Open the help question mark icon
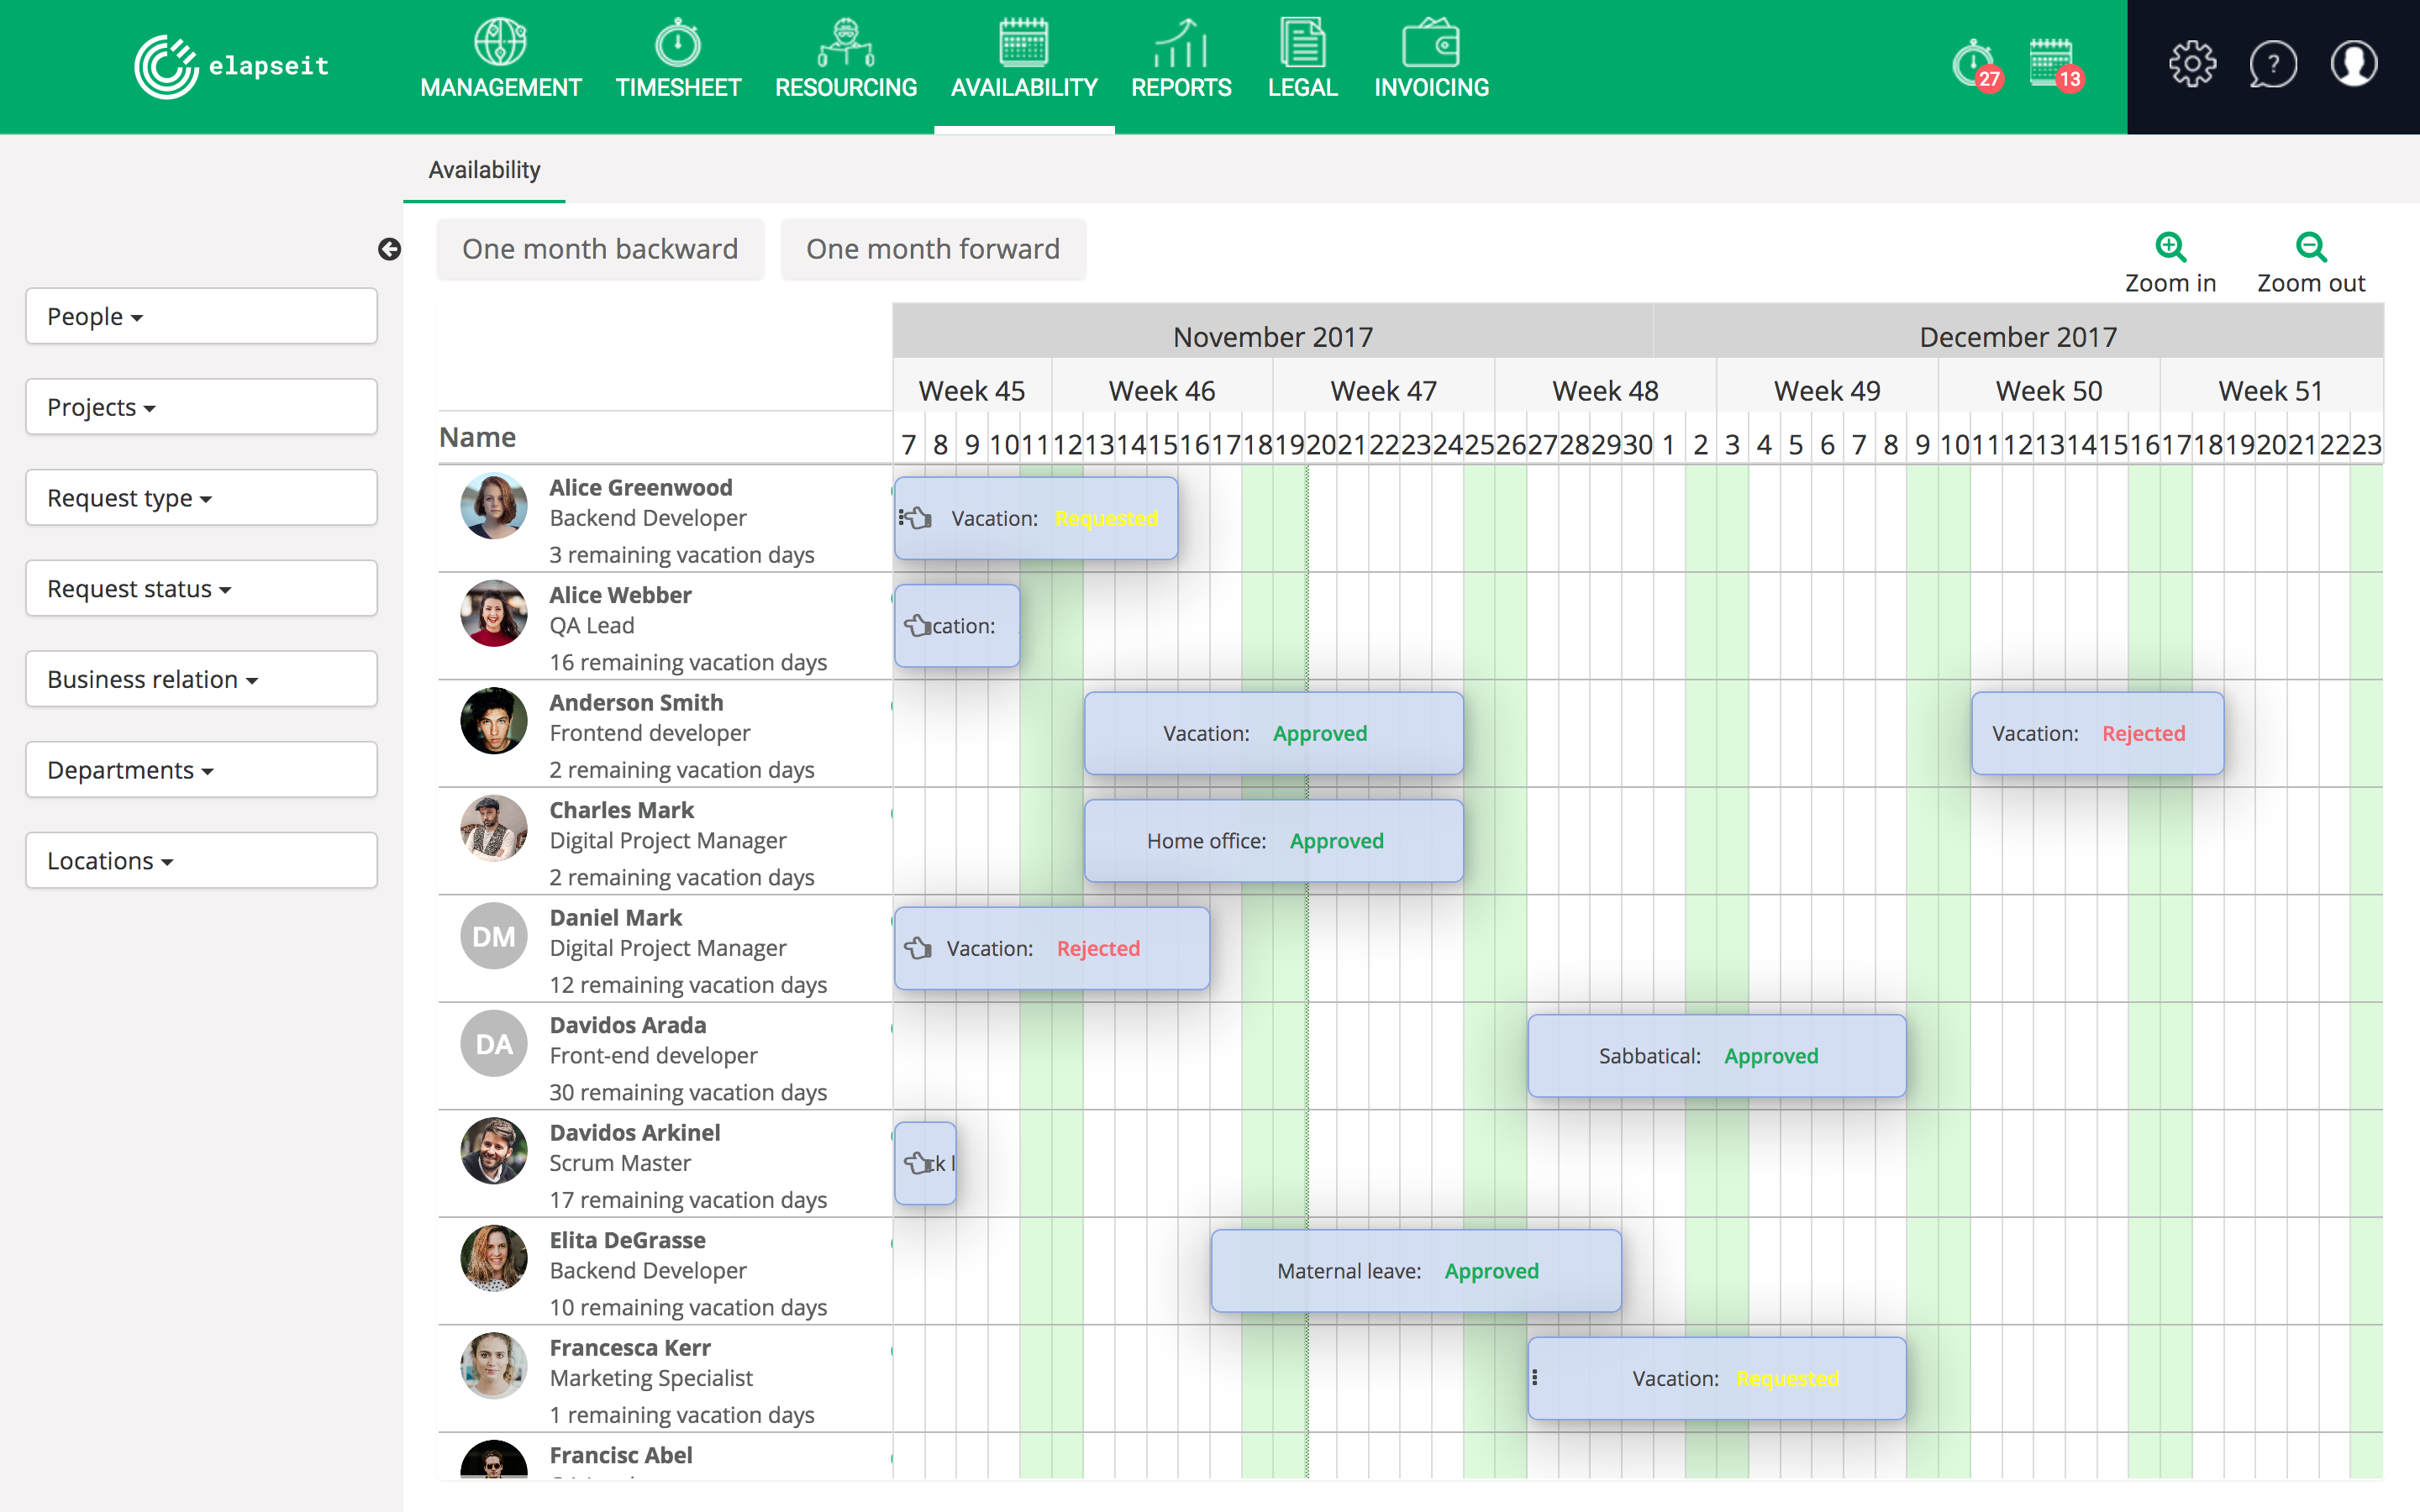Viewport: 2420px width, 1512px height. (x=2272, y=65)
